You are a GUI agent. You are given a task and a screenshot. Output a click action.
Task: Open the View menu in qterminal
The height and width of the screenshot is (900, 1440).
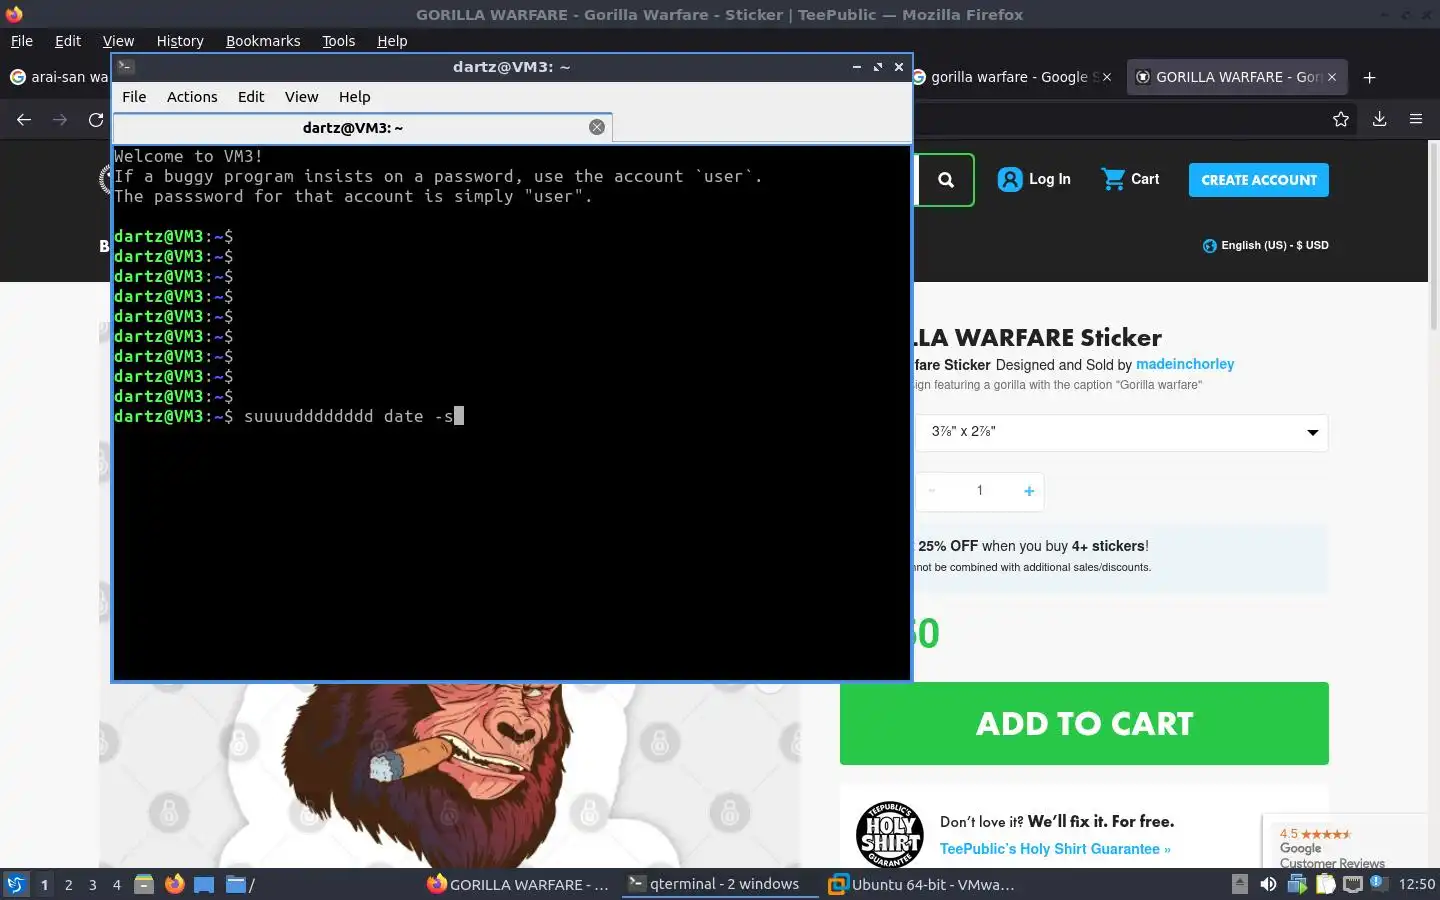pos(301,97)
